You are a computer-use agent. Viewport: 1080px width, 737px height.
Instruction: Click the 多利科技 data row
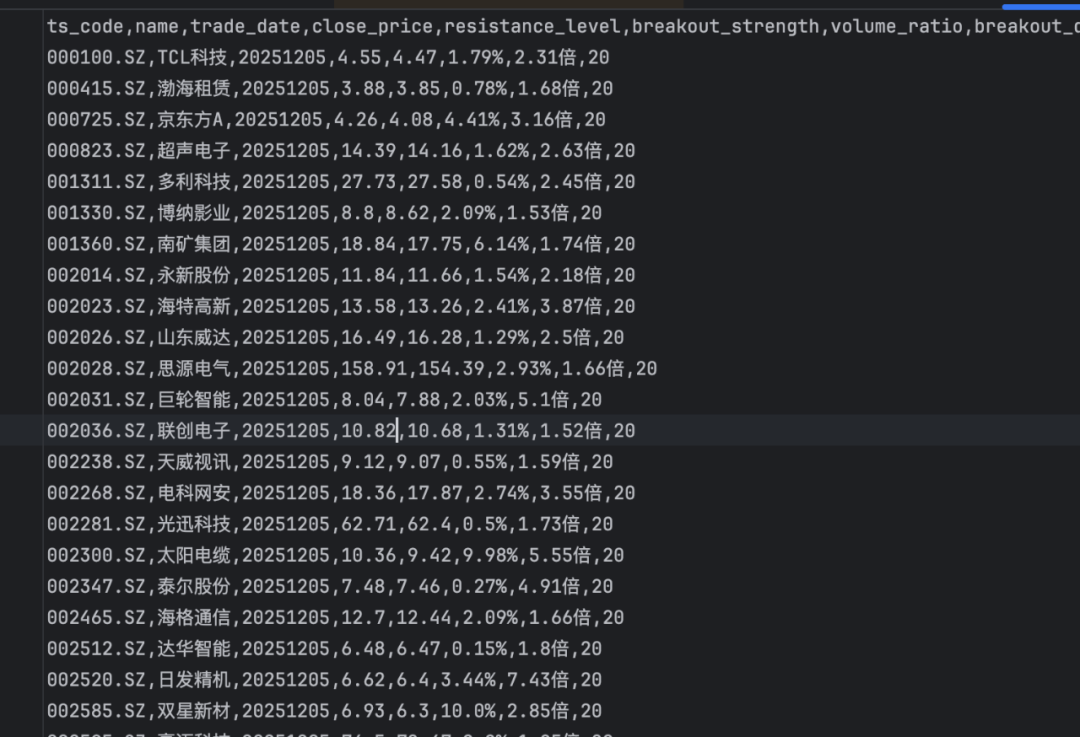341,182
